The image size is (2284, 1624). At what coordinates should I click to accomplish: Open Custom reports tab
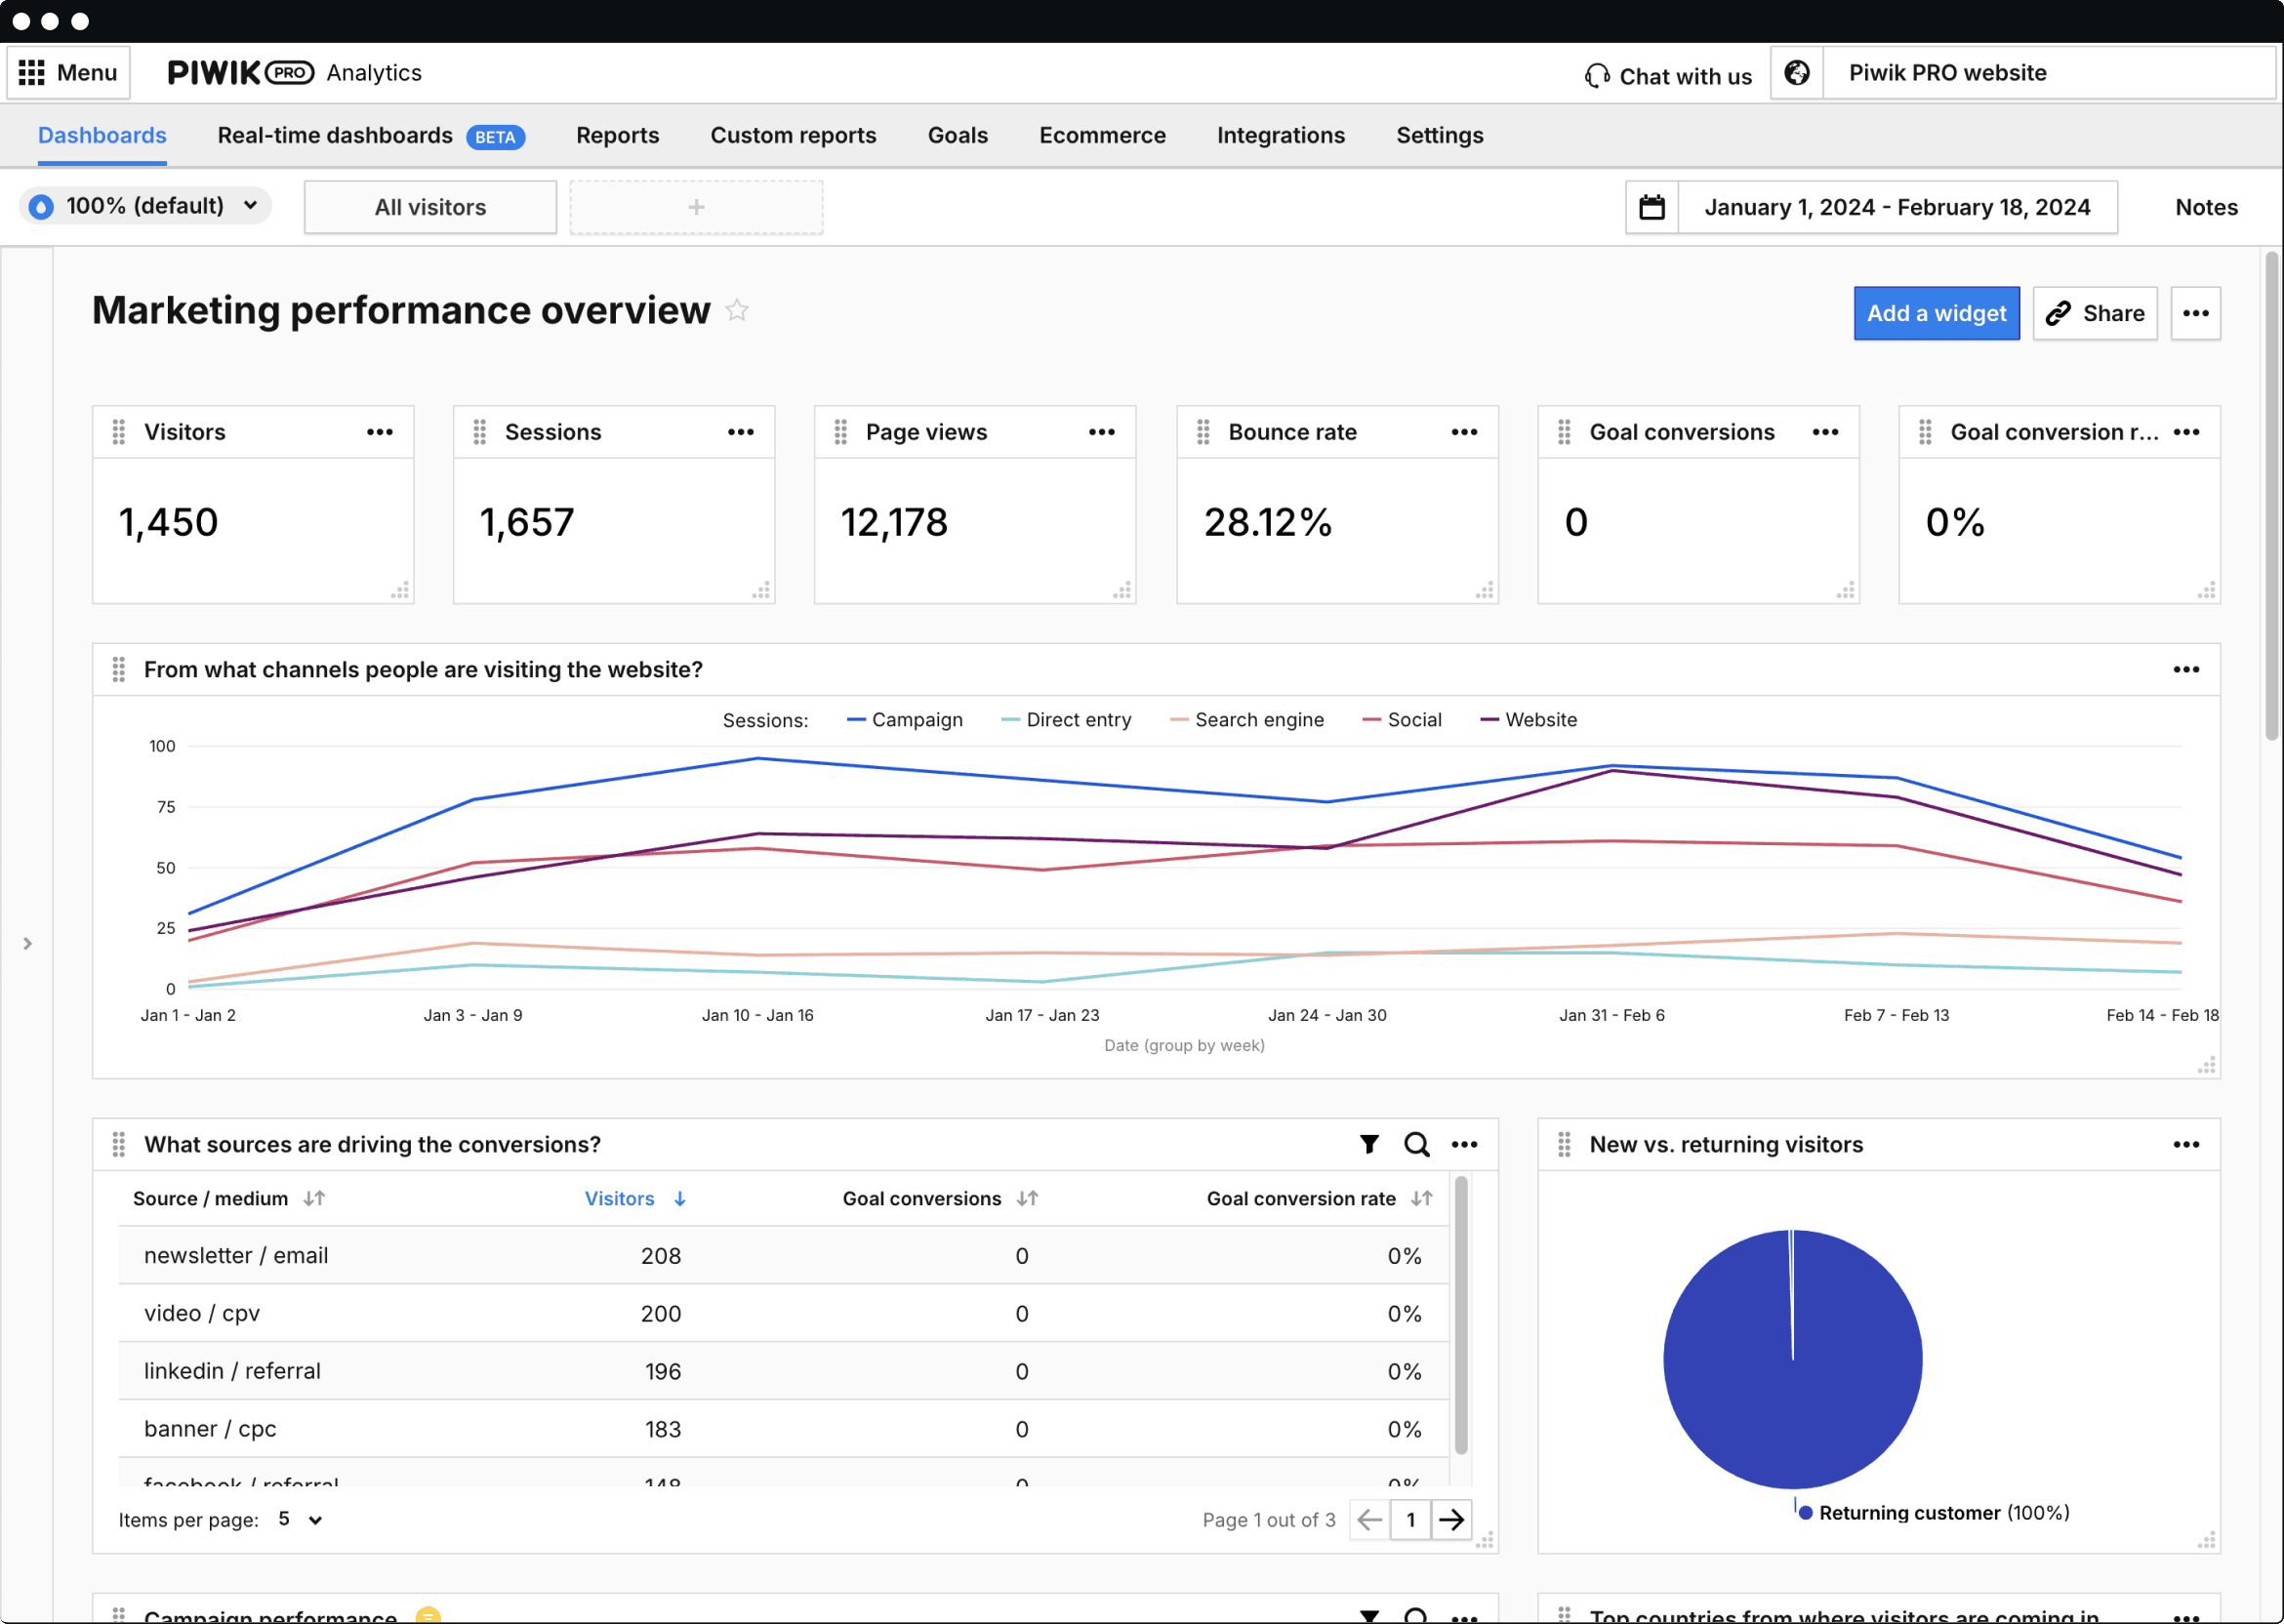tap(793, 135)
